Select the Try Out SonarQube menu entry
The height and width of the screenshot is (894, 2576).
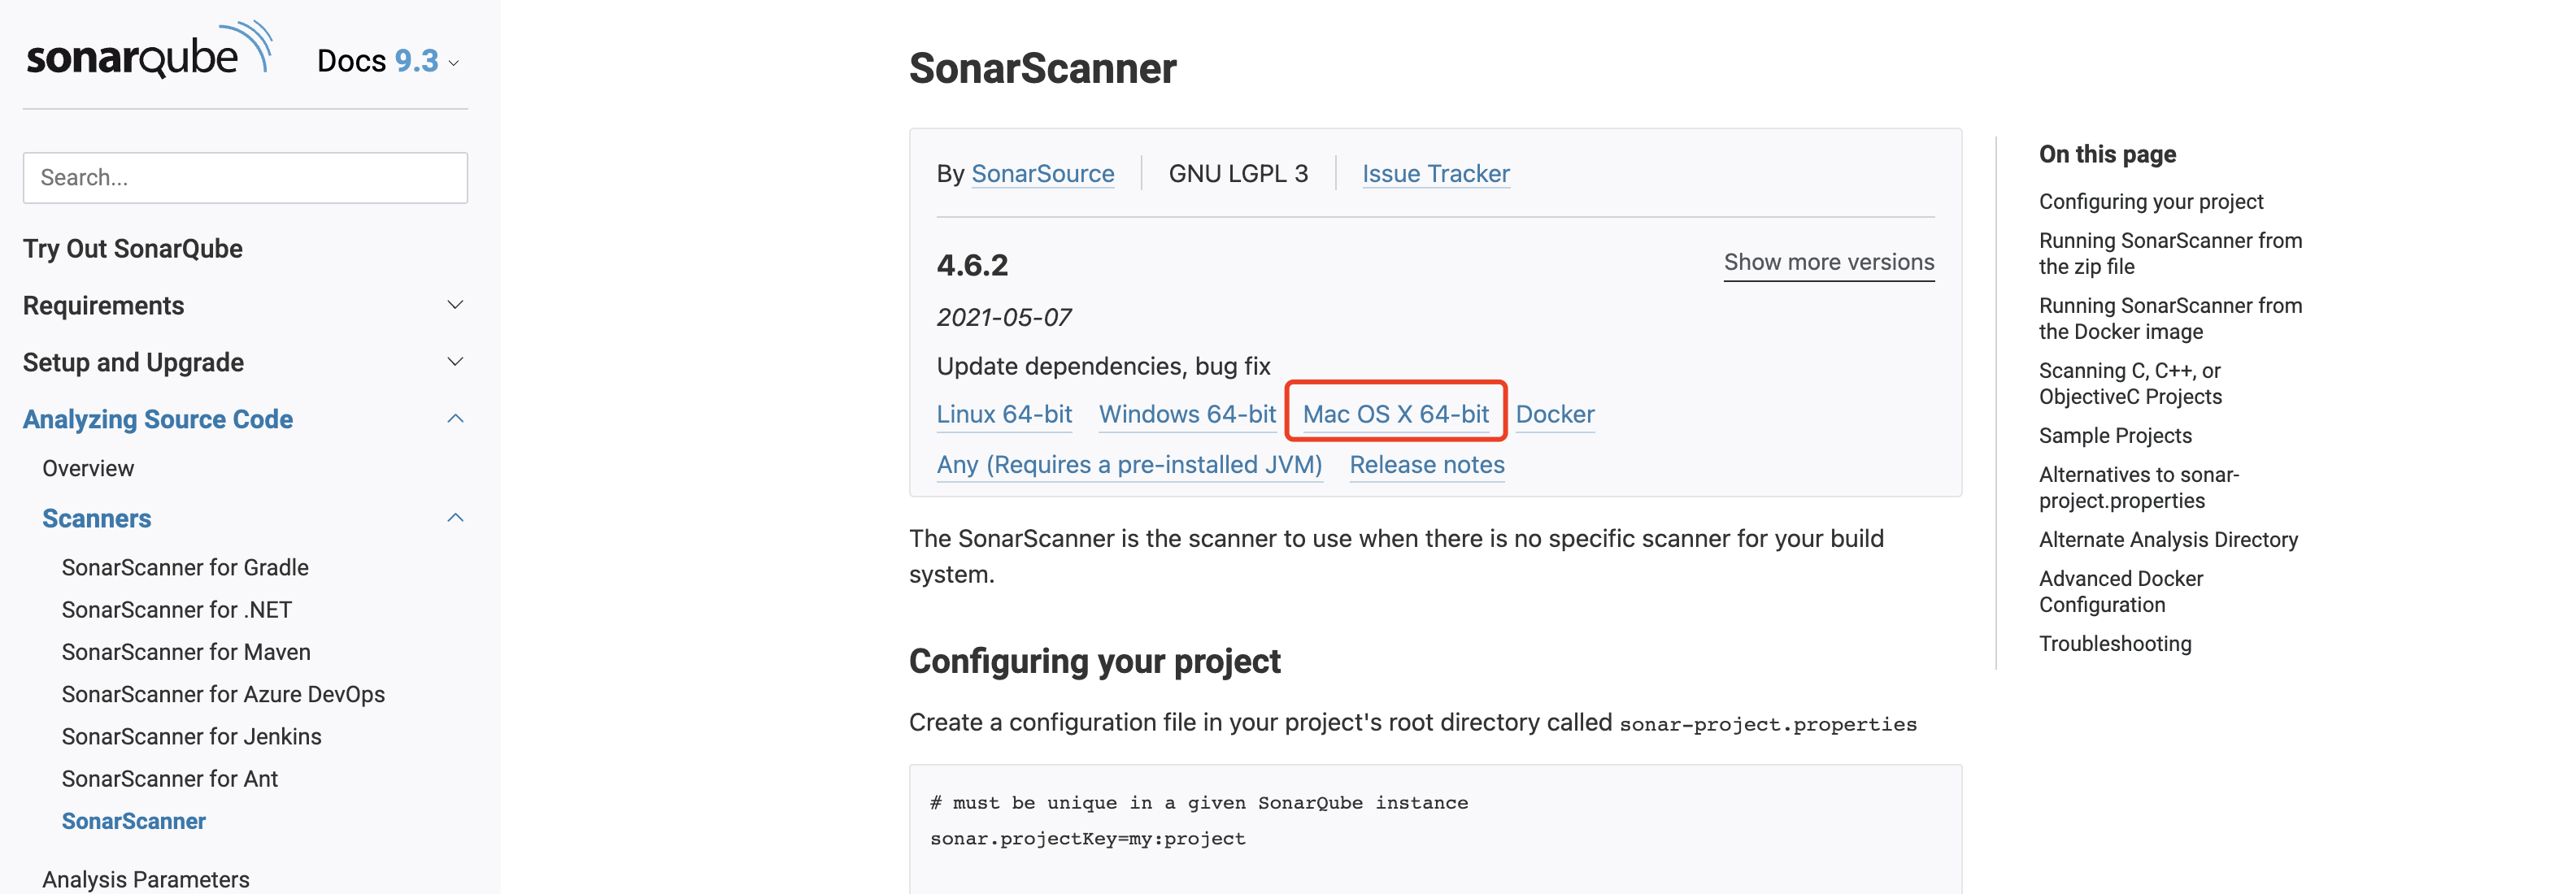134,248
